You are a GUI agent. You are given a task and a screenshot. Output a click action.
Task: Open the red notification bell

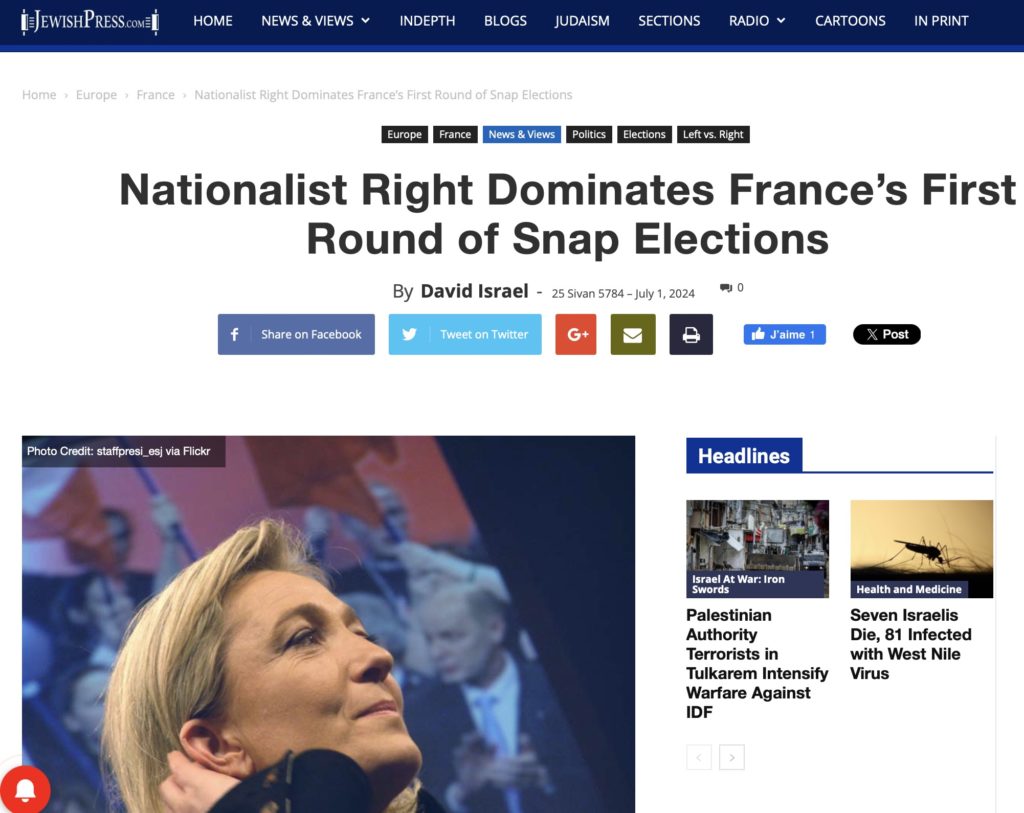pyautogui.click(x=26, y=790)
